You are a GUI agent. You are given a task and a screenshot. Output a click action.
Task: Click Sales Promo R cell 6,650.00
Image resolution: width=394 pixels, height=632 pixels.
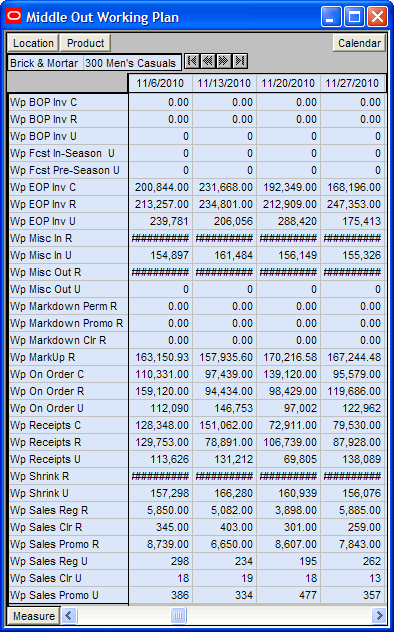224,544
